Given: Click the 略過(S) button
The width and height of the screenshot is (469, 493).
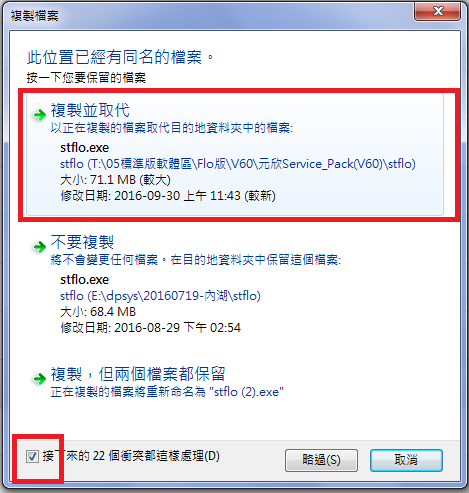Looking at the screenshot, I should click(x=321, y=460).
